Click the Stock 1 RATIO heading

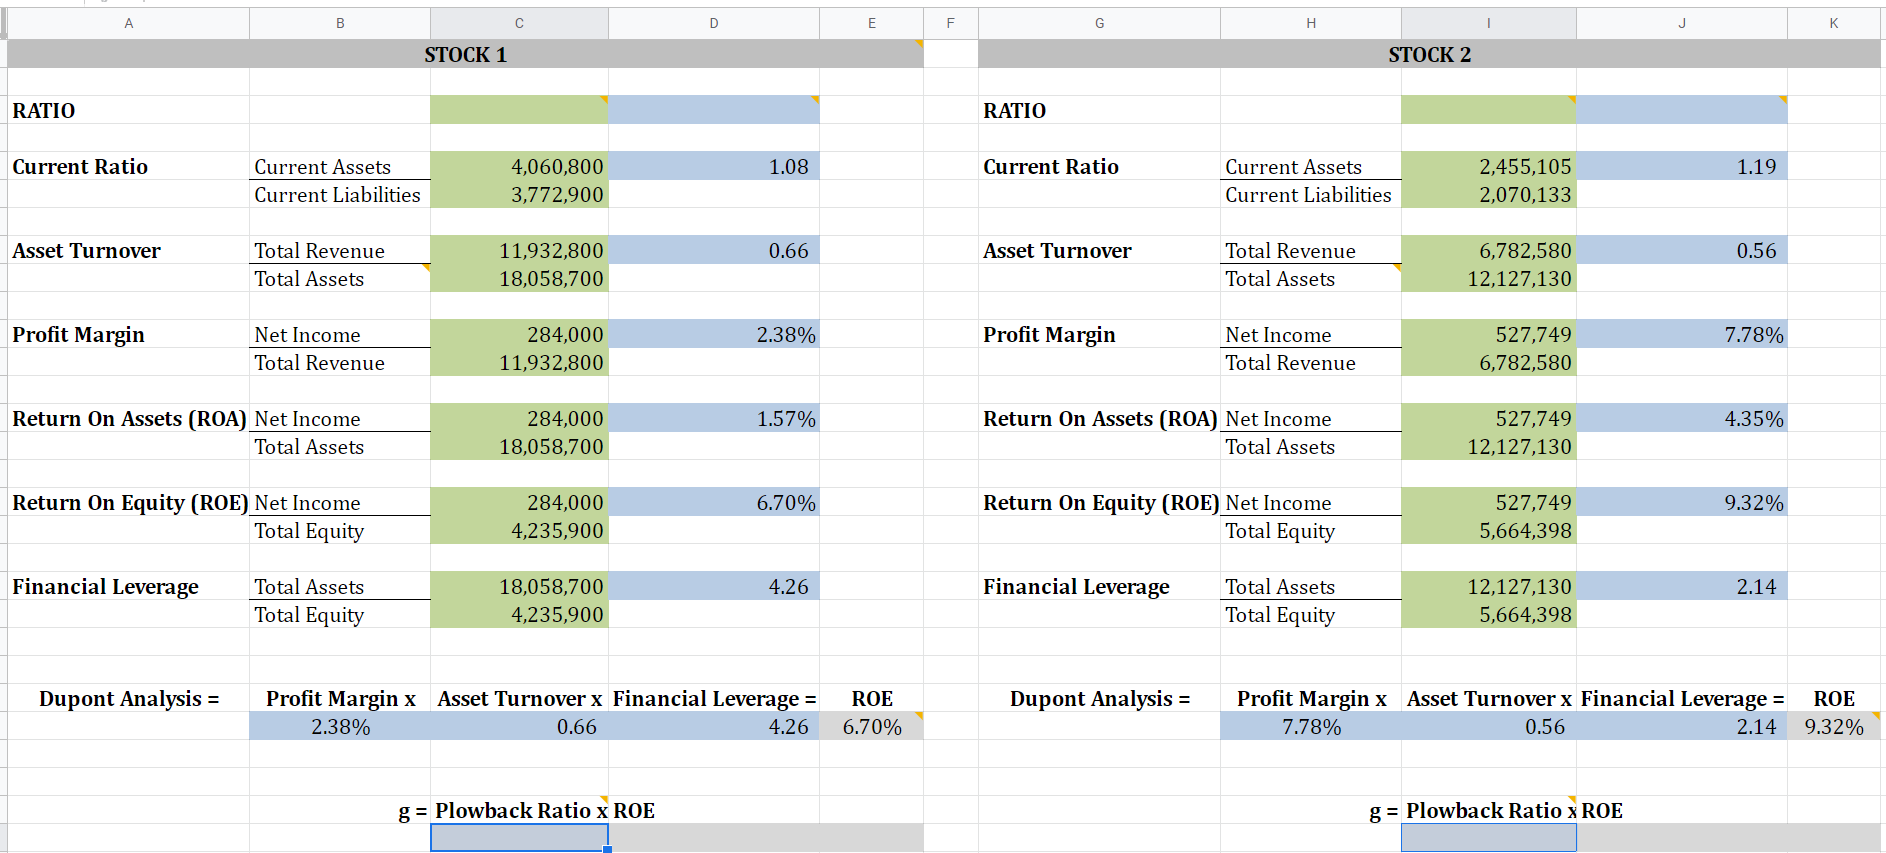tap(44, 110)
